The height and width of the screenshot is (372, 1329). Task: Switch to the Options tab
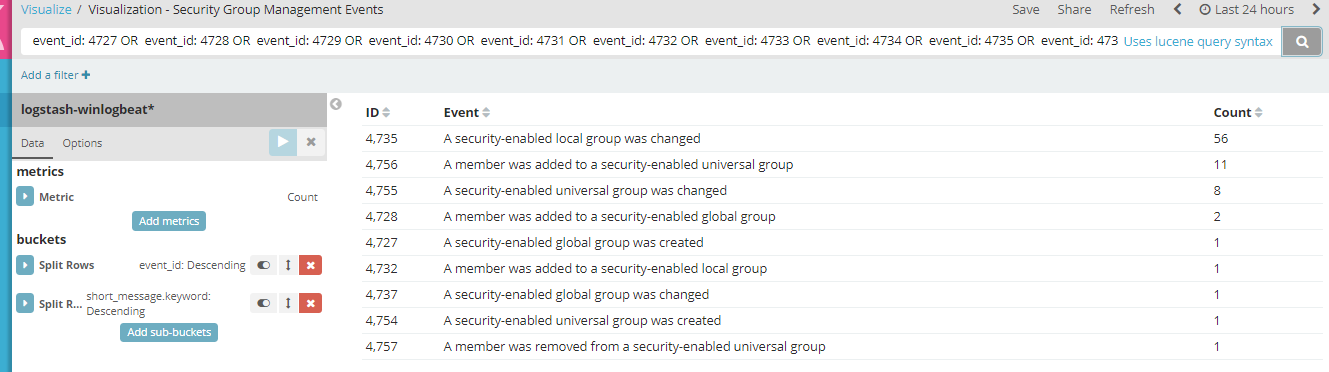(82, 143)
